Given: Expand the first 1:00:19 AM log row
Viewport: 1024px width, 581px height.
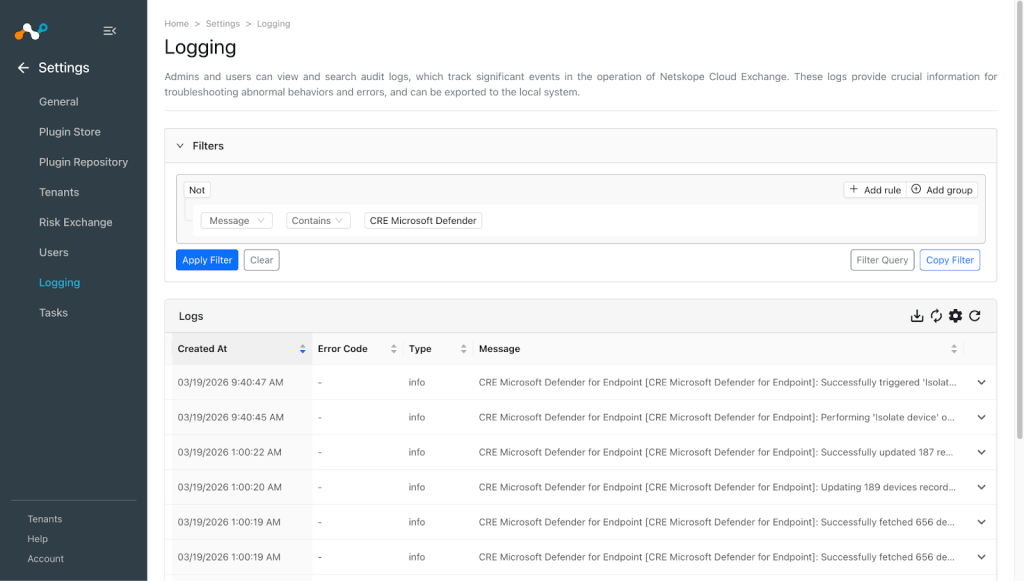Looking at the screenshot, I should click(x=982, y=522).
